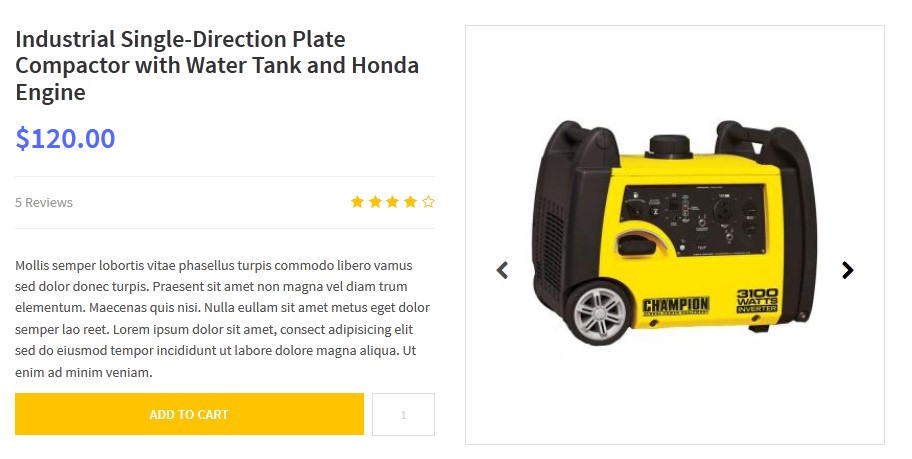Click the empty fifth rating star
This screenshot has width=912, height=459.
pos(428,202)
